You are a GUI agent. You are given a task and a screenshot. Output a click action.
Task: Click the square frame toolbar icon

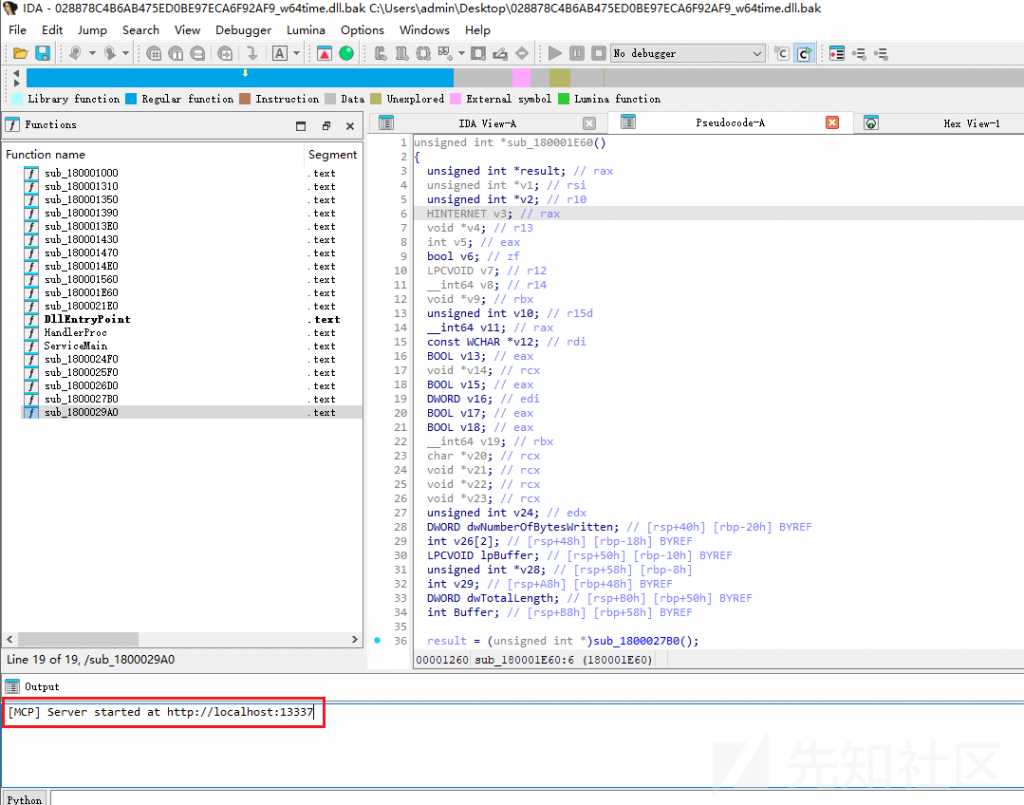tap(479, 54)
